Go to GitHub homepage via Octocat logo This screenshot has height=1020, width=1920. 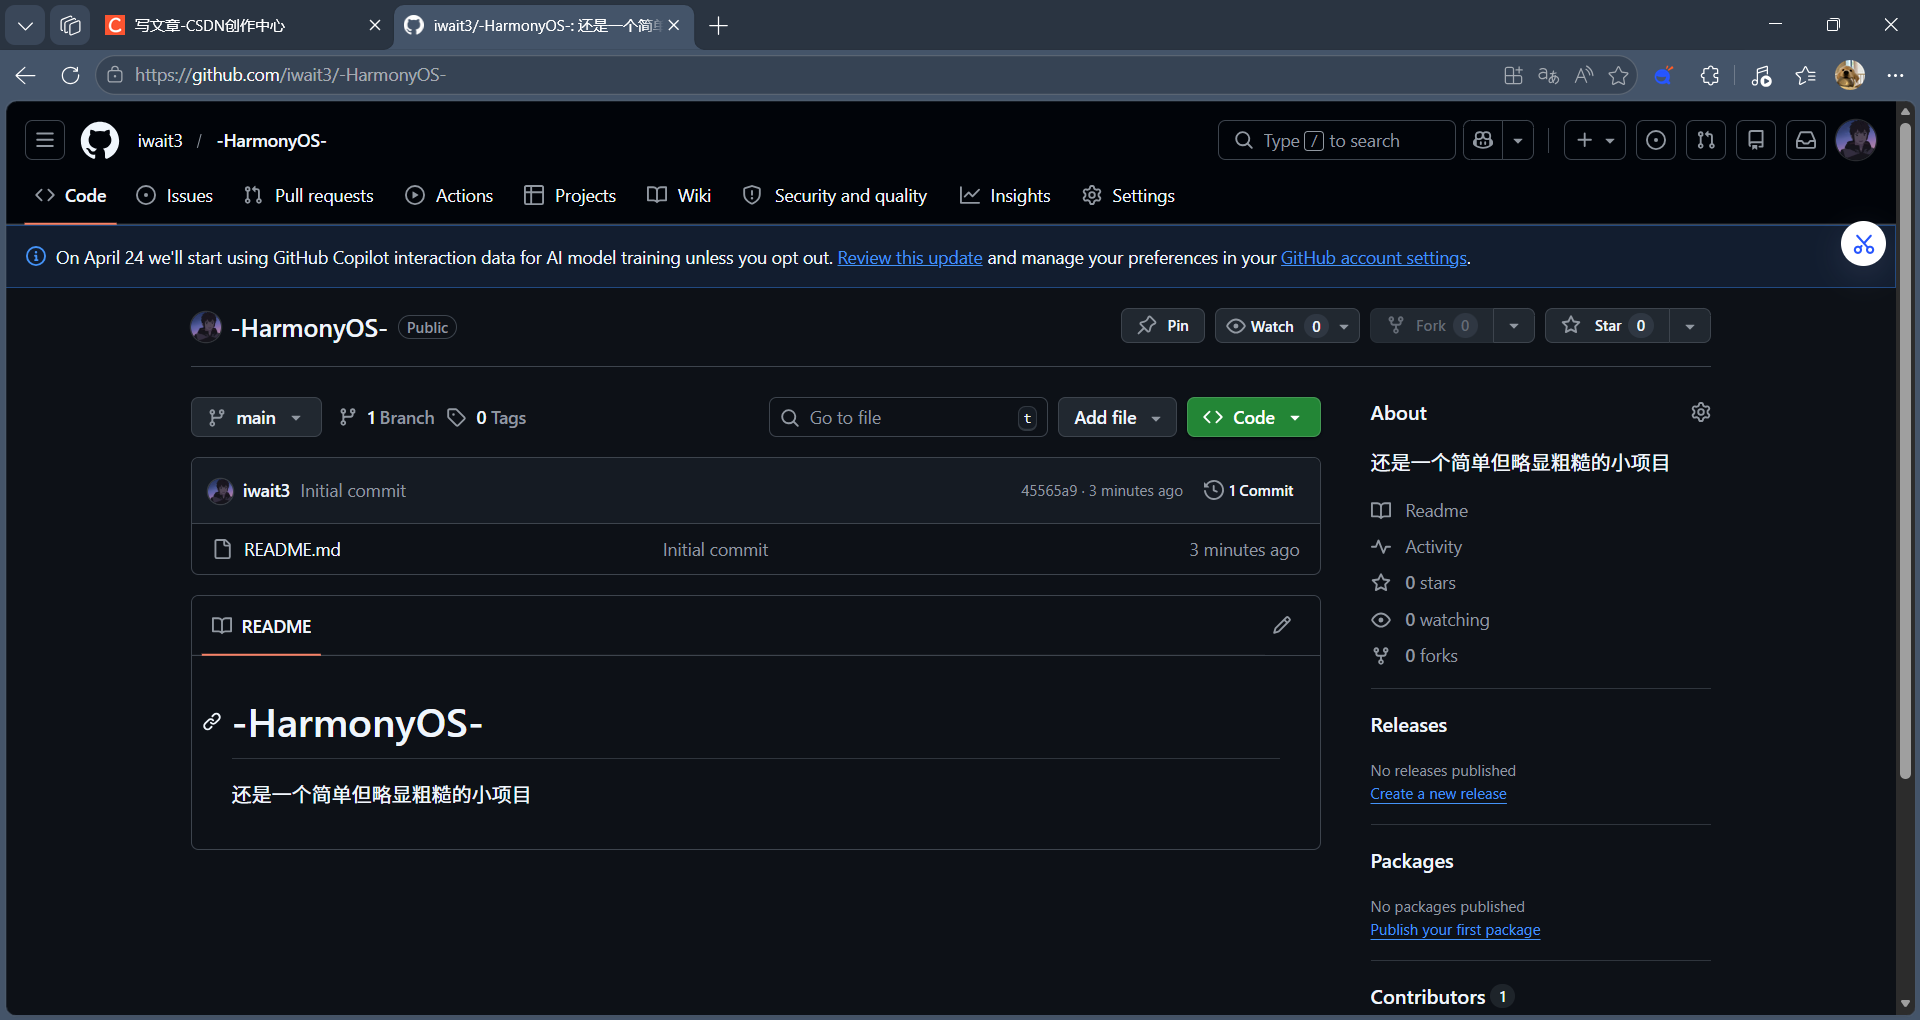point(100,141)
